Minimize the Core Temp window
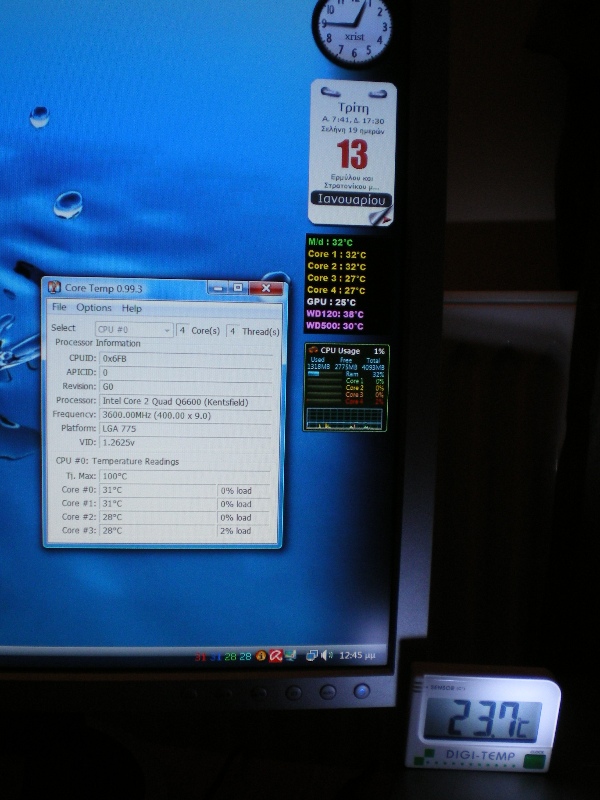 coord(218,288)
